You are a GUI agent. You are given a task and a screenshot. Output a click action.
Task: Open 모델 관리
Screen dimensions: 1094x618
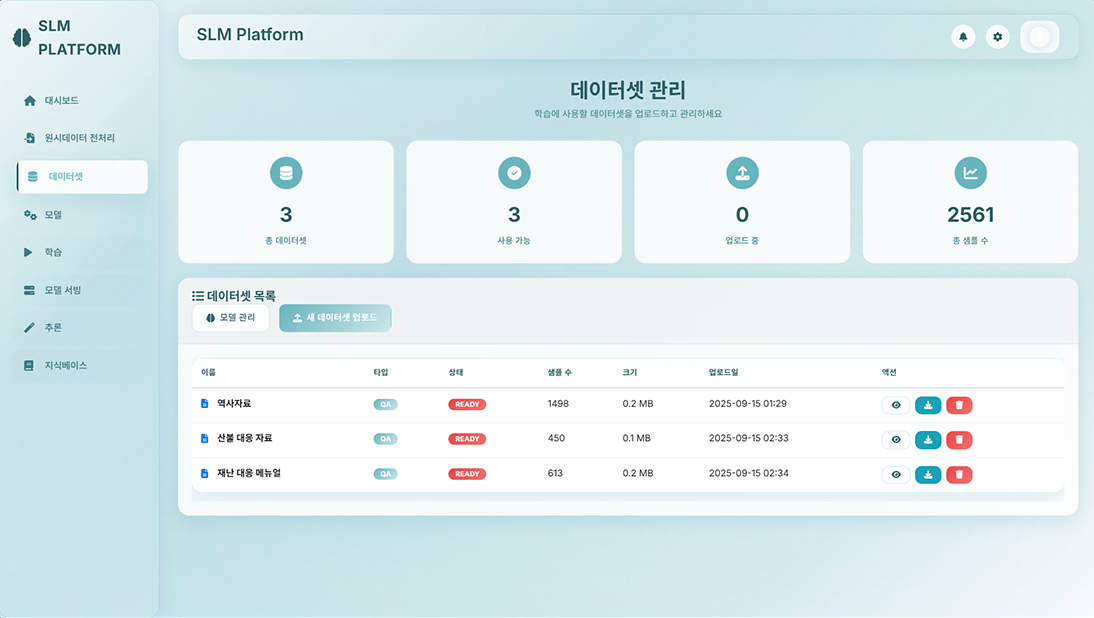tap(230, 318)
